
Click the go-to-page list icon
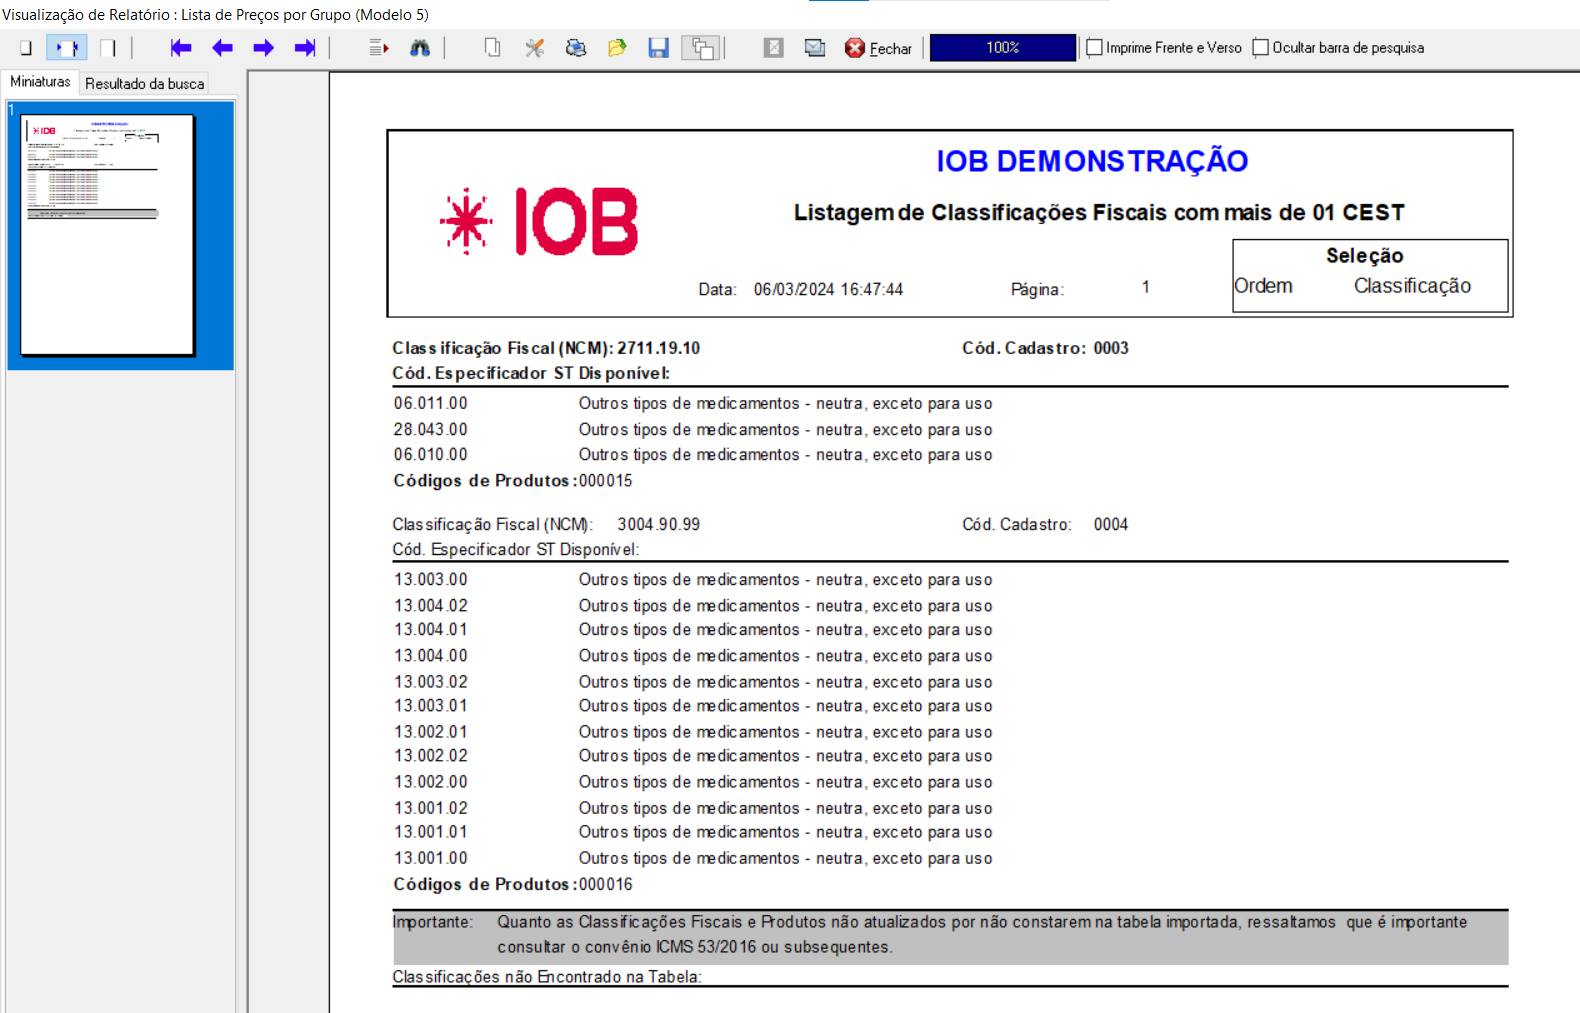378,48
